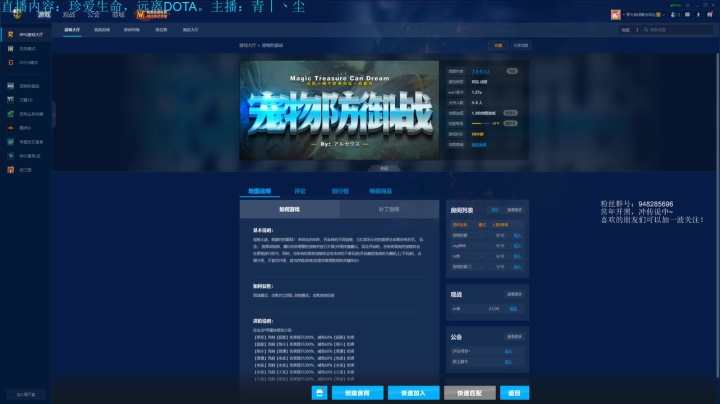The width and height of the screenshot is (720, 404).
Task: Open the gift box icon in the top bar
Action: coord(710,15)
